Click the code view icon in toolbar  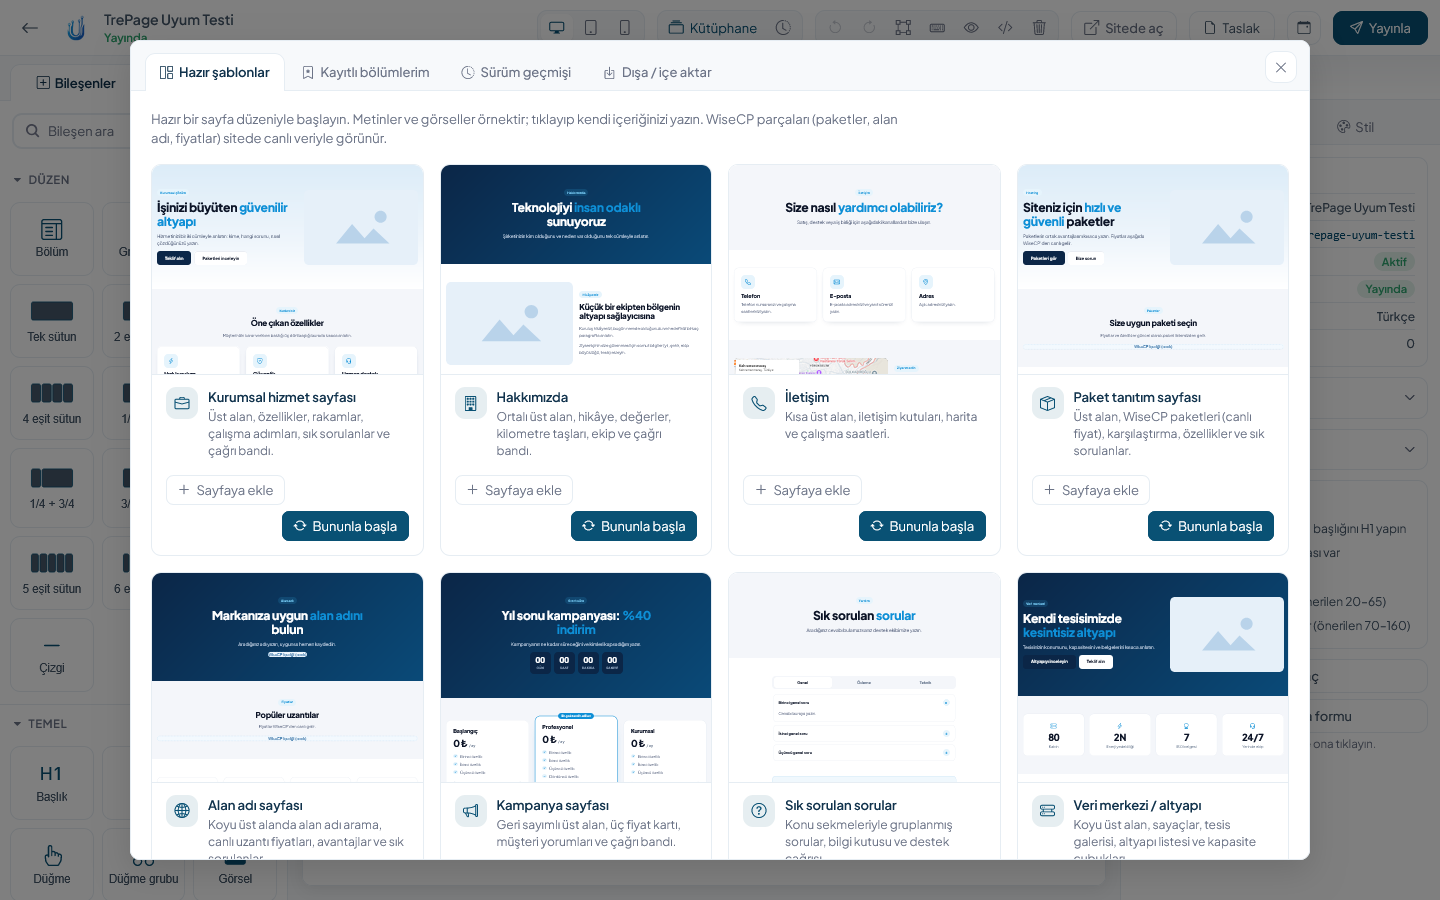1005,28
